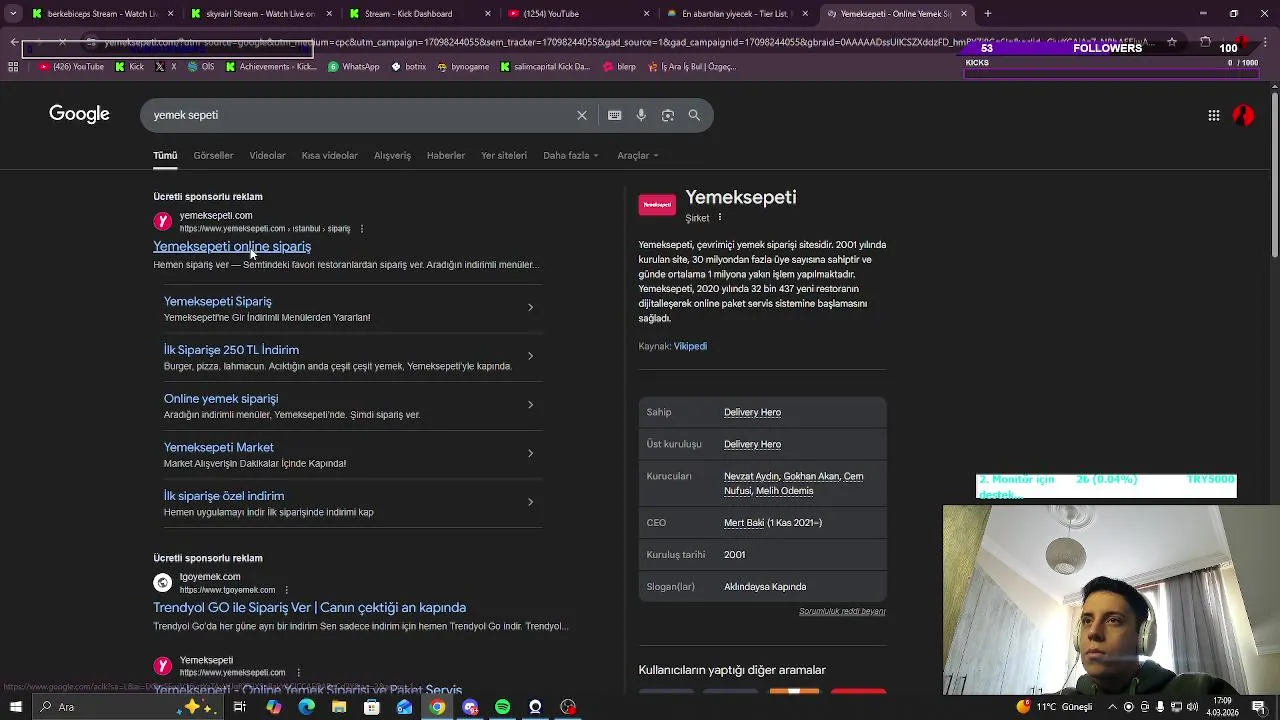Viewport: 1280px width, 720px height.
Task: Open the Google account profile avatar
Action: pyautogui.click(x=1243, y=115)
